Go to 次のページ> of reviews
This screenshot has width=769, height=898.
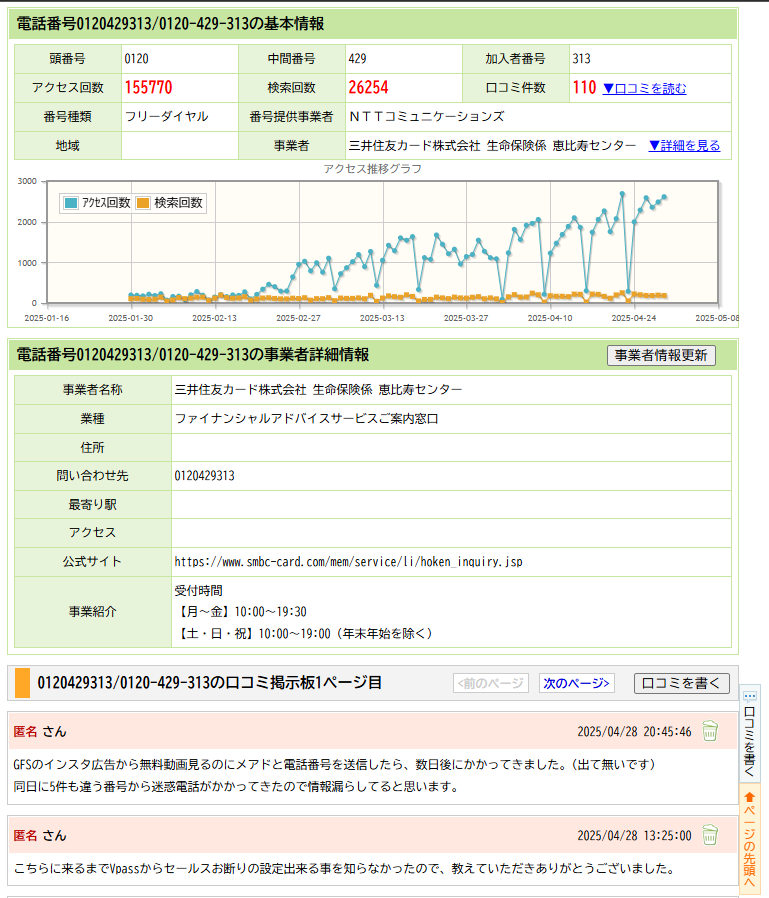click(576, 683)
